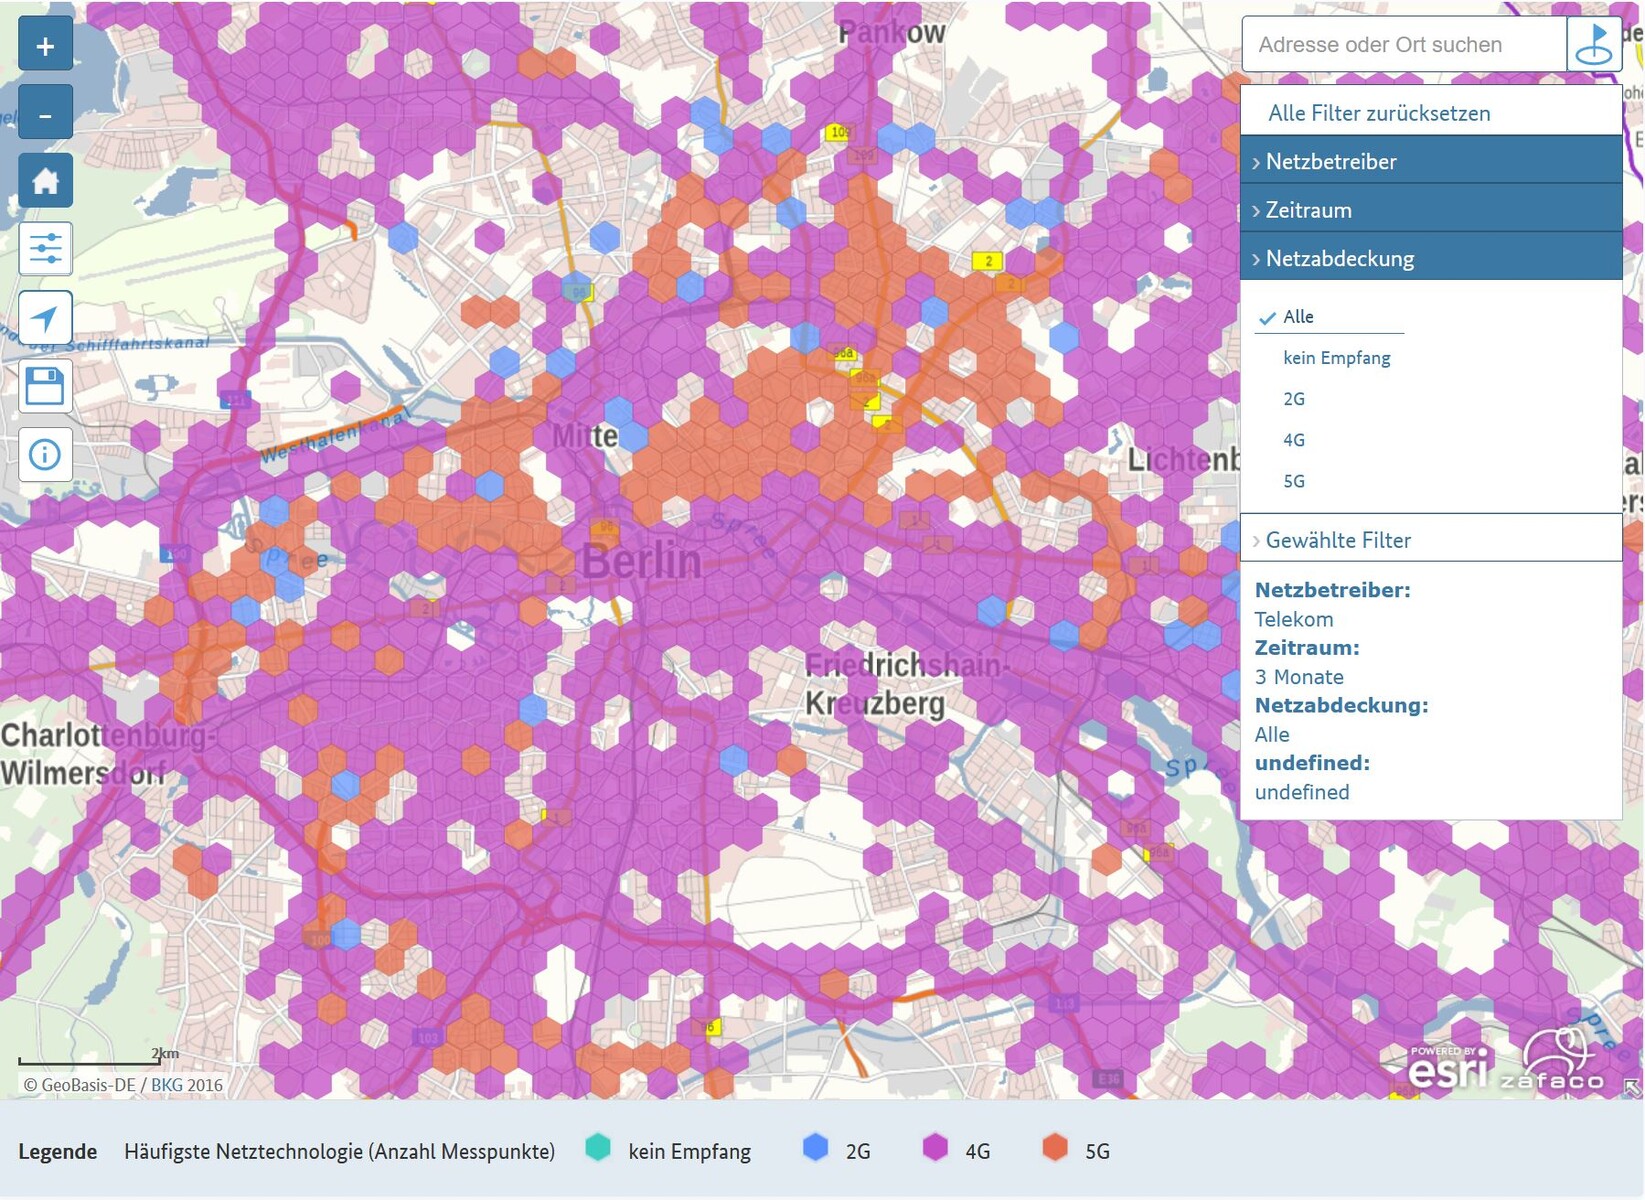The height and width of the screenshot is (1200, 1645).
Task: Click the 3 Monate filter value
Action: click(x=1299, y=677)
